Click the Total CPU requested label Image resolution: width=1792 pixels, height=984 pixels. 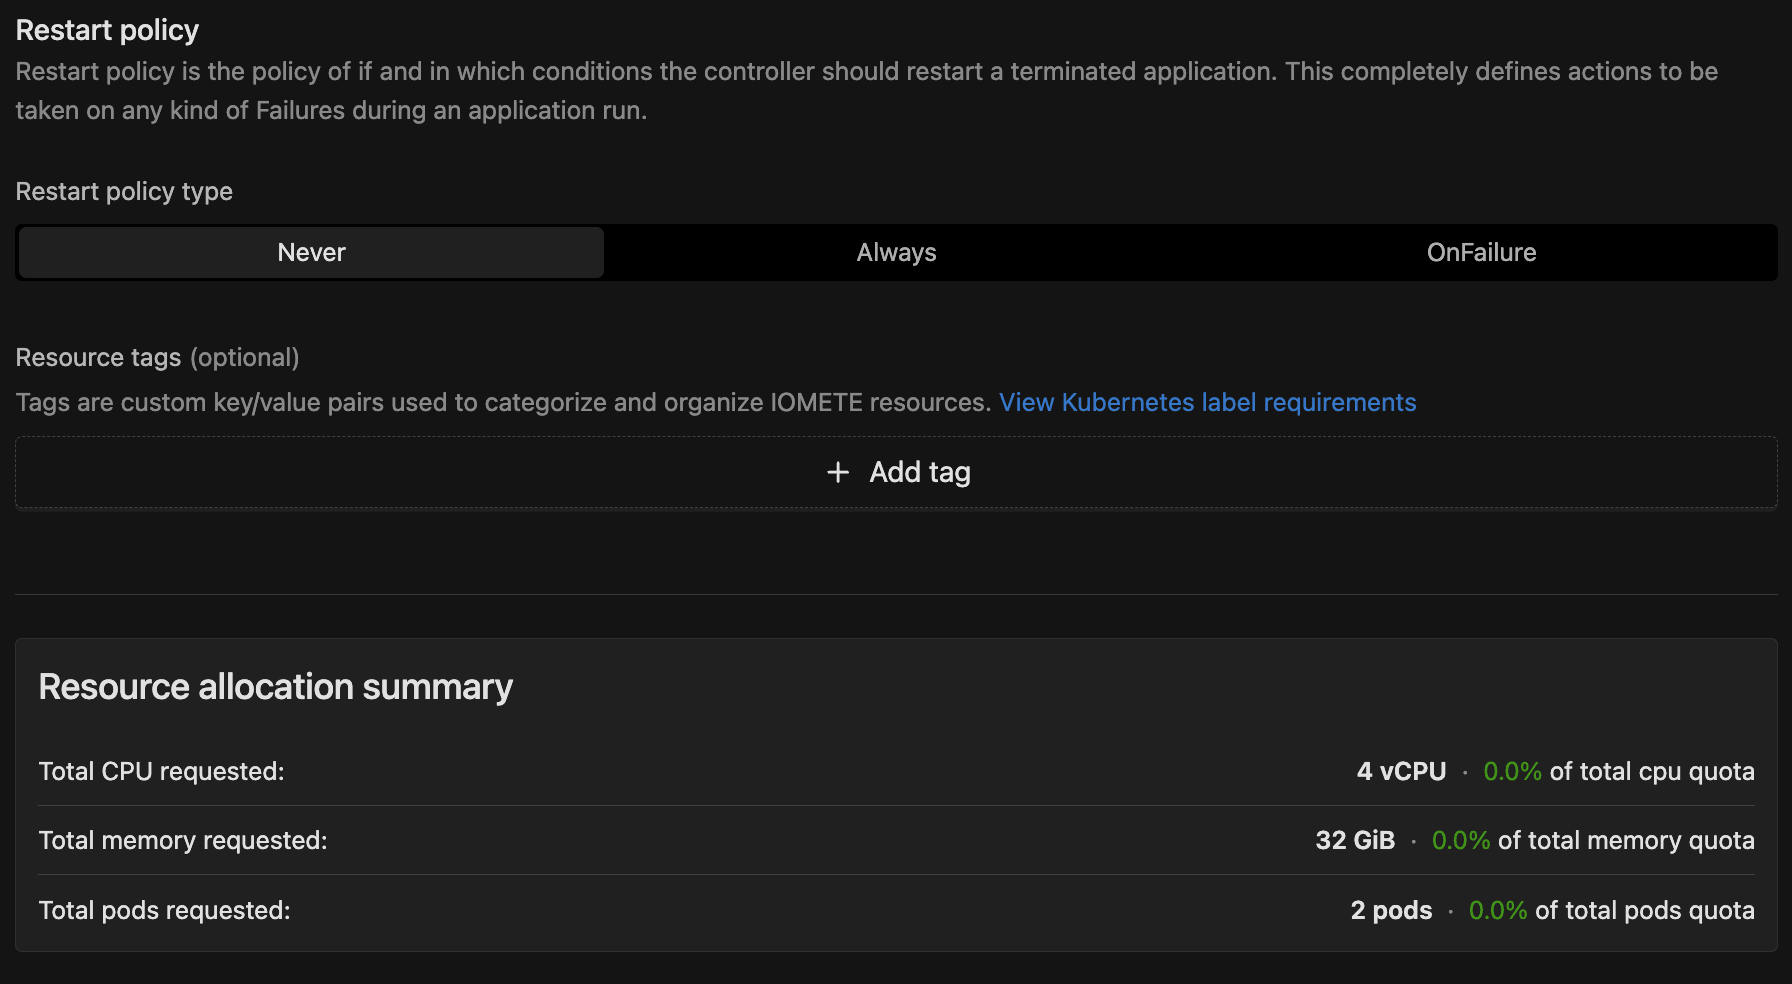coord(161,772)
